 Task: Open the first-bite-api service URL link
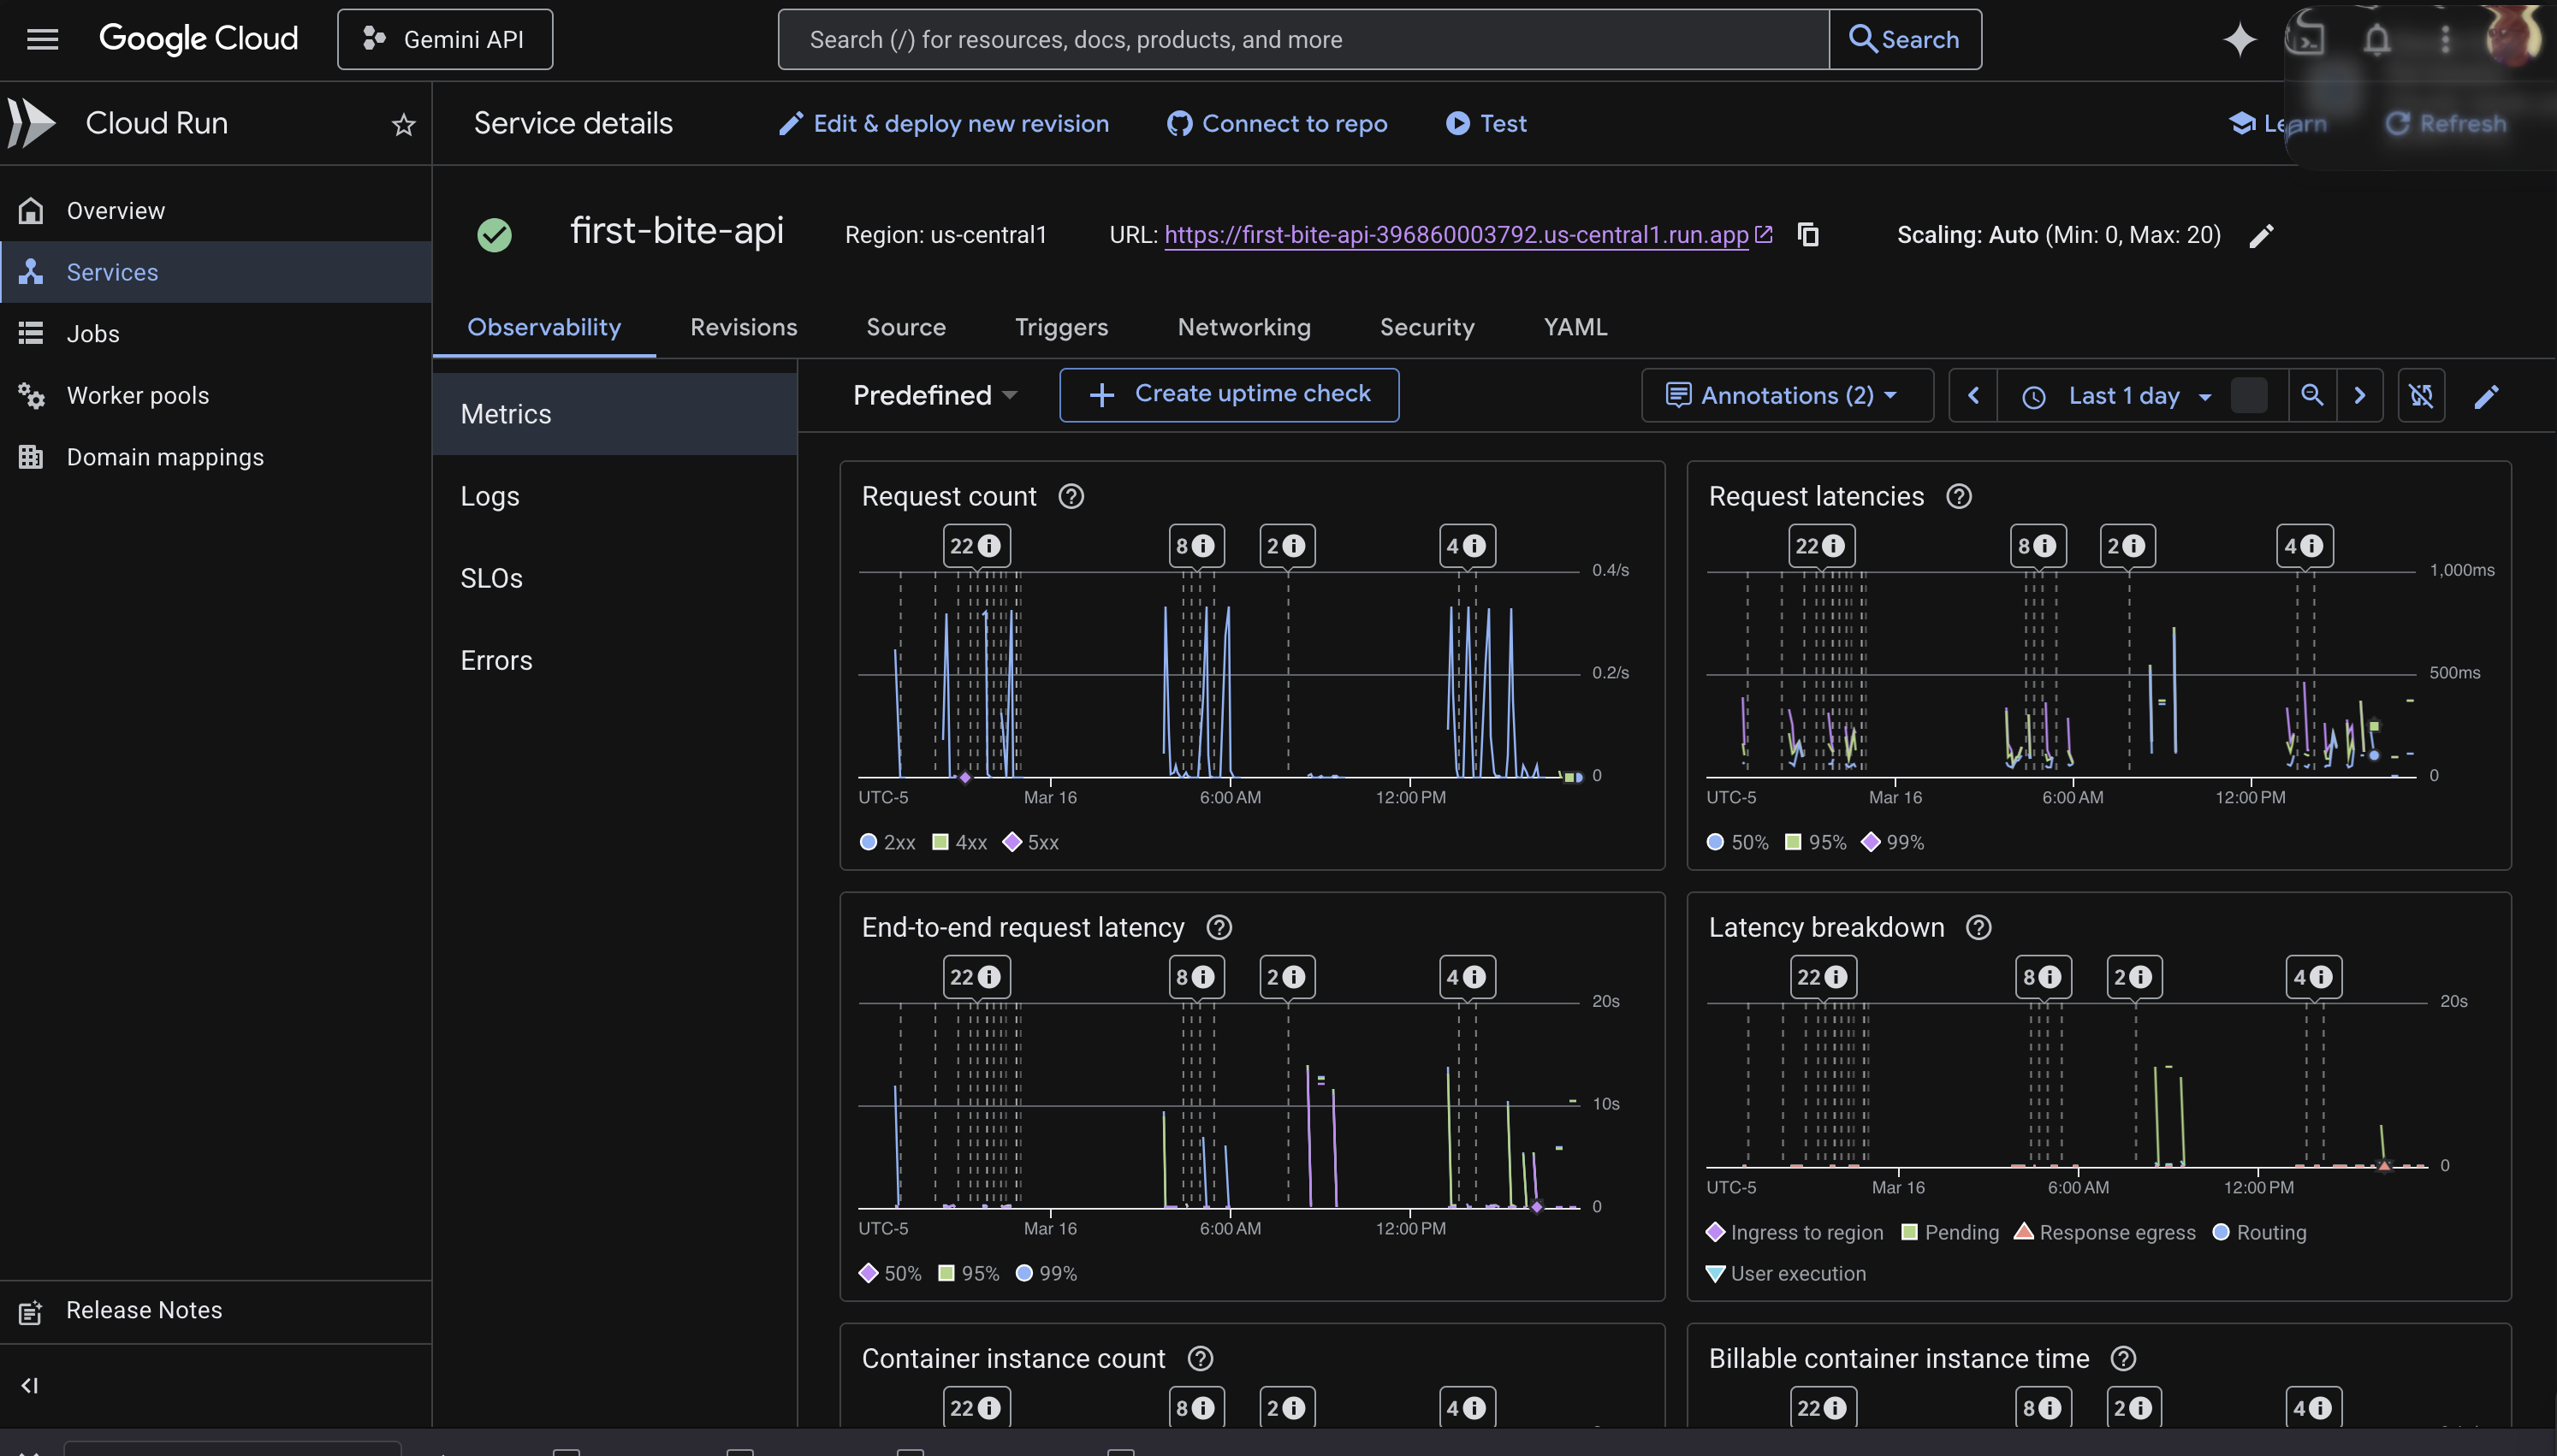click(x=1456, y=235)
